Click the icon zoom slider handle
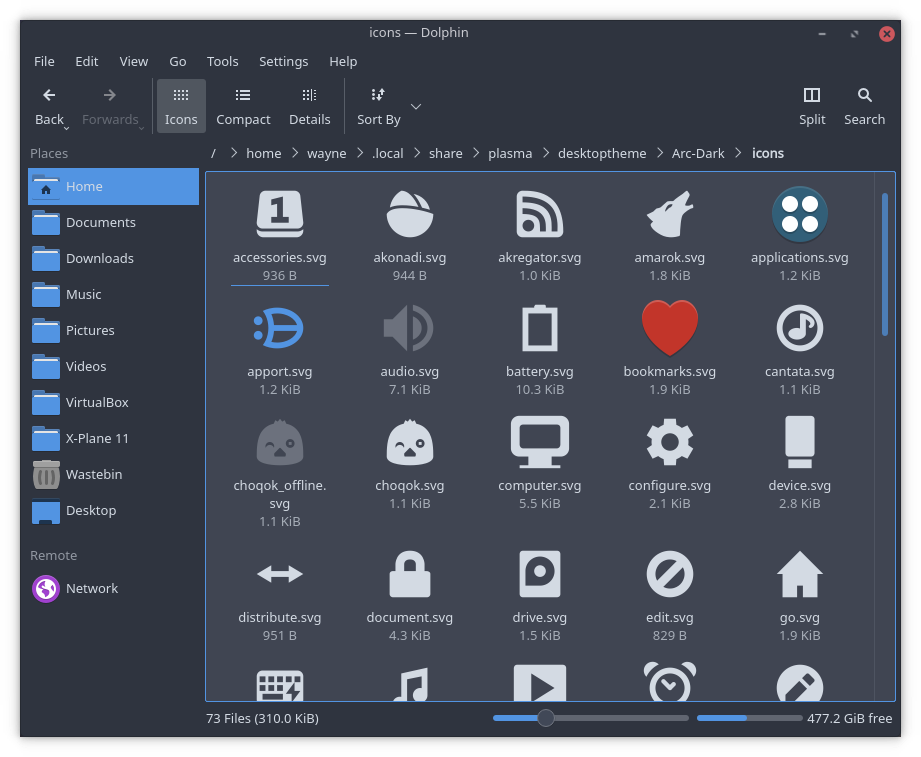Viewport: 921px width, 757px height. pyautogui.click(x=546, y=718)
